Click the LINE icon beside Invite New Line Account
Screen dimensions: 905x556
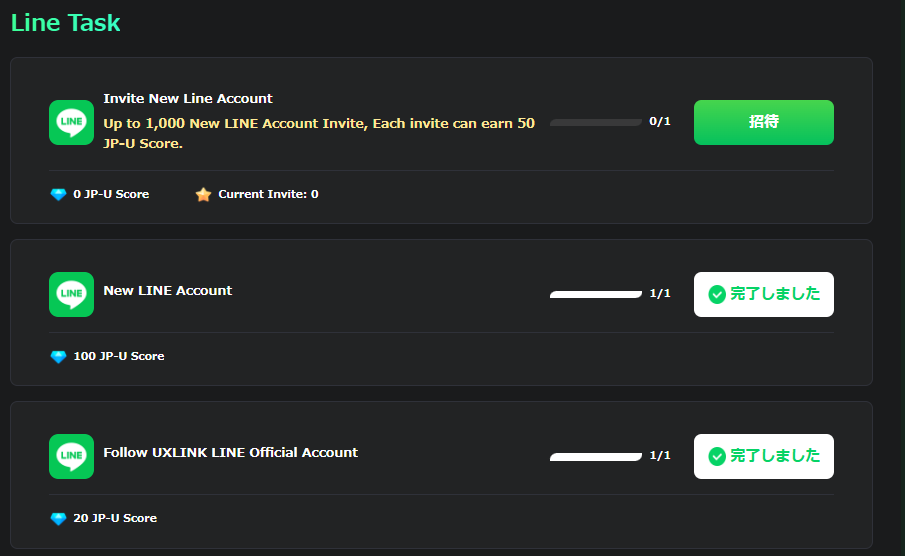71,122
